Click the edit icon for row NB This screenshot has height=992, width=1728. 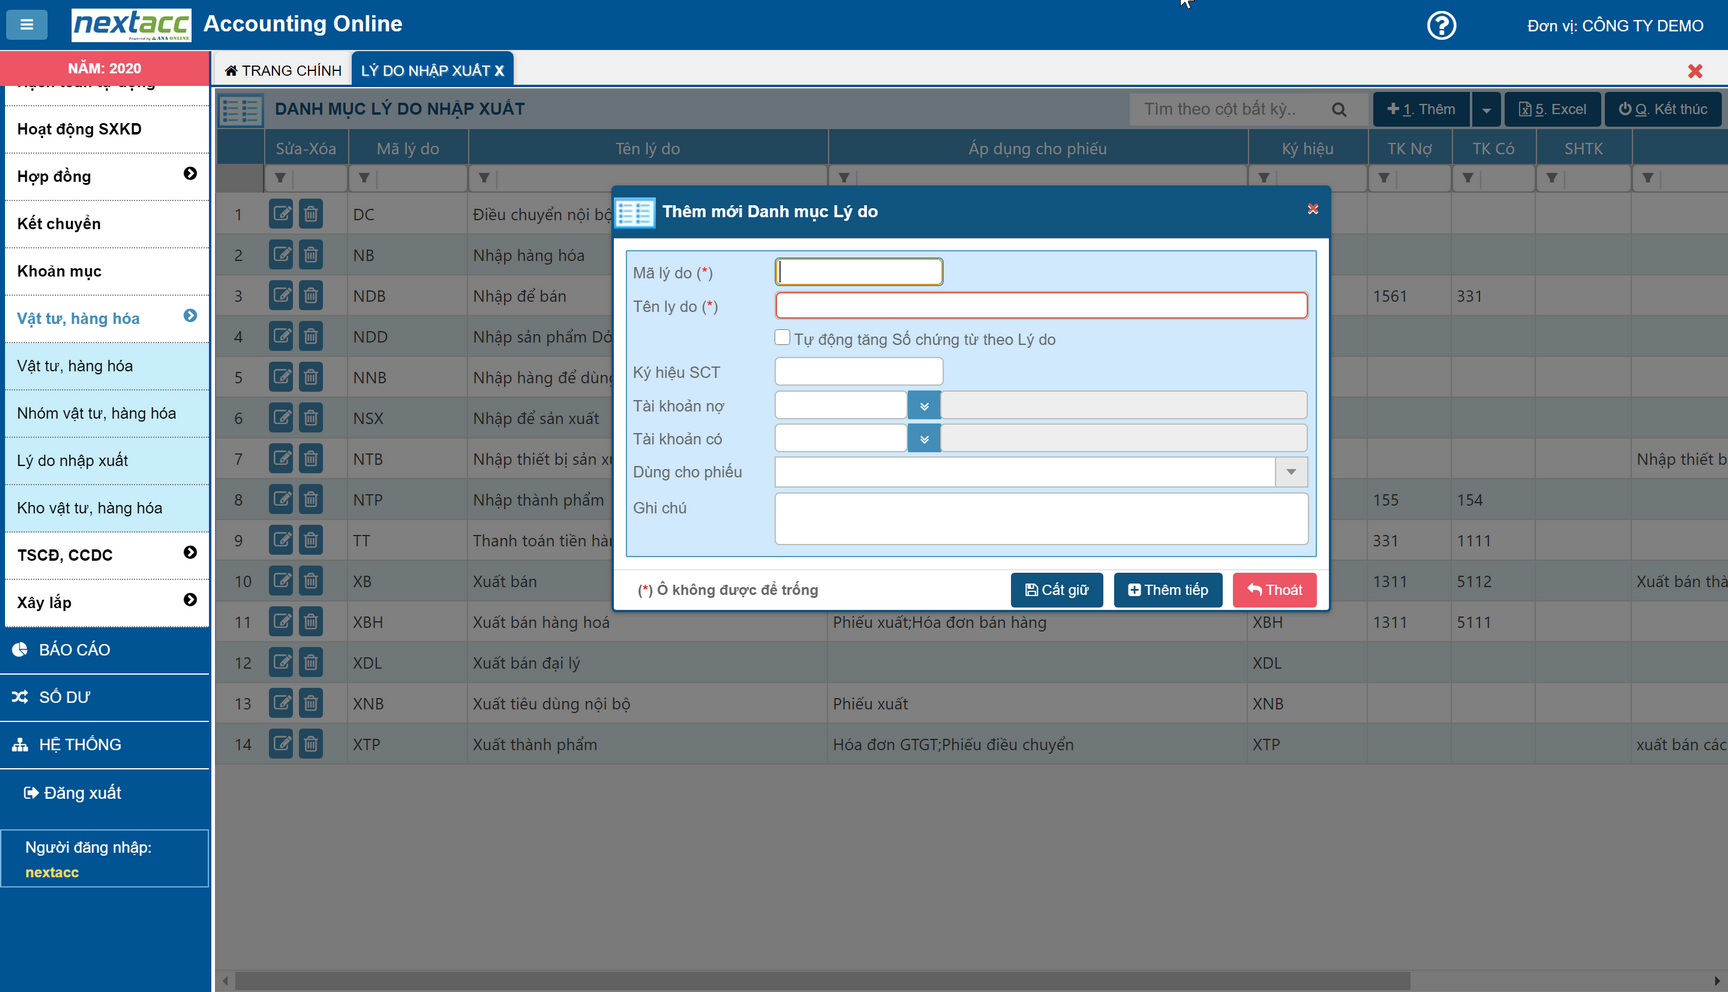coord(282,255)
